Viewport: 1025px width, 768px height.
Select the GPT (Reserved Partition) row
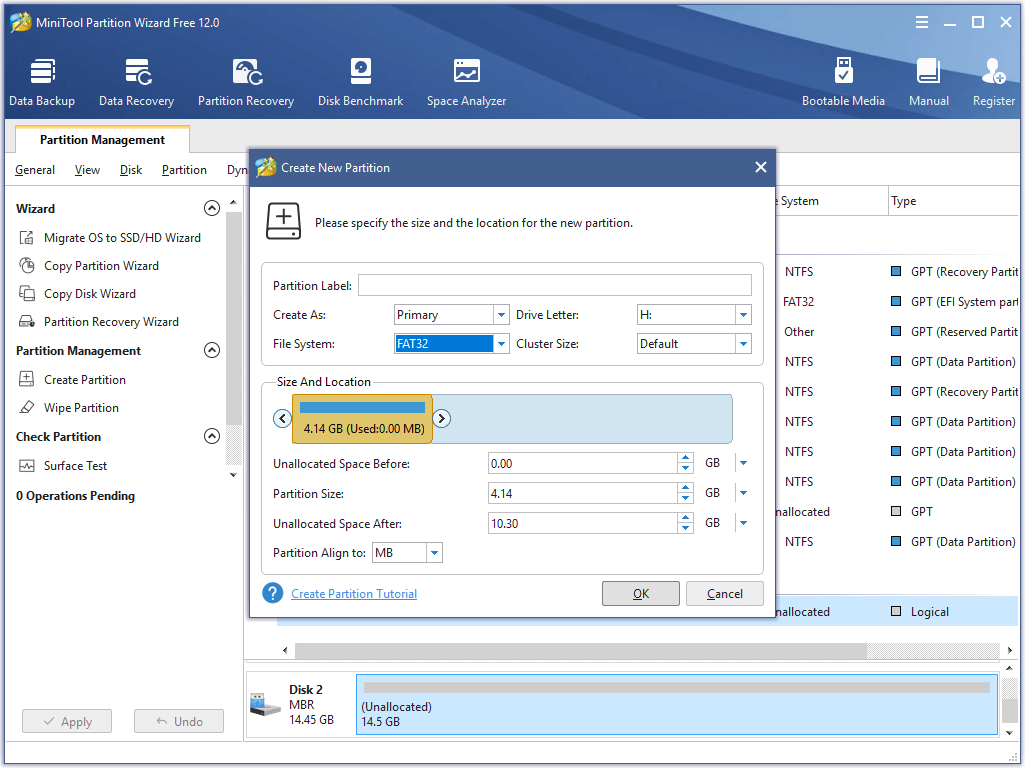point(897,332)
